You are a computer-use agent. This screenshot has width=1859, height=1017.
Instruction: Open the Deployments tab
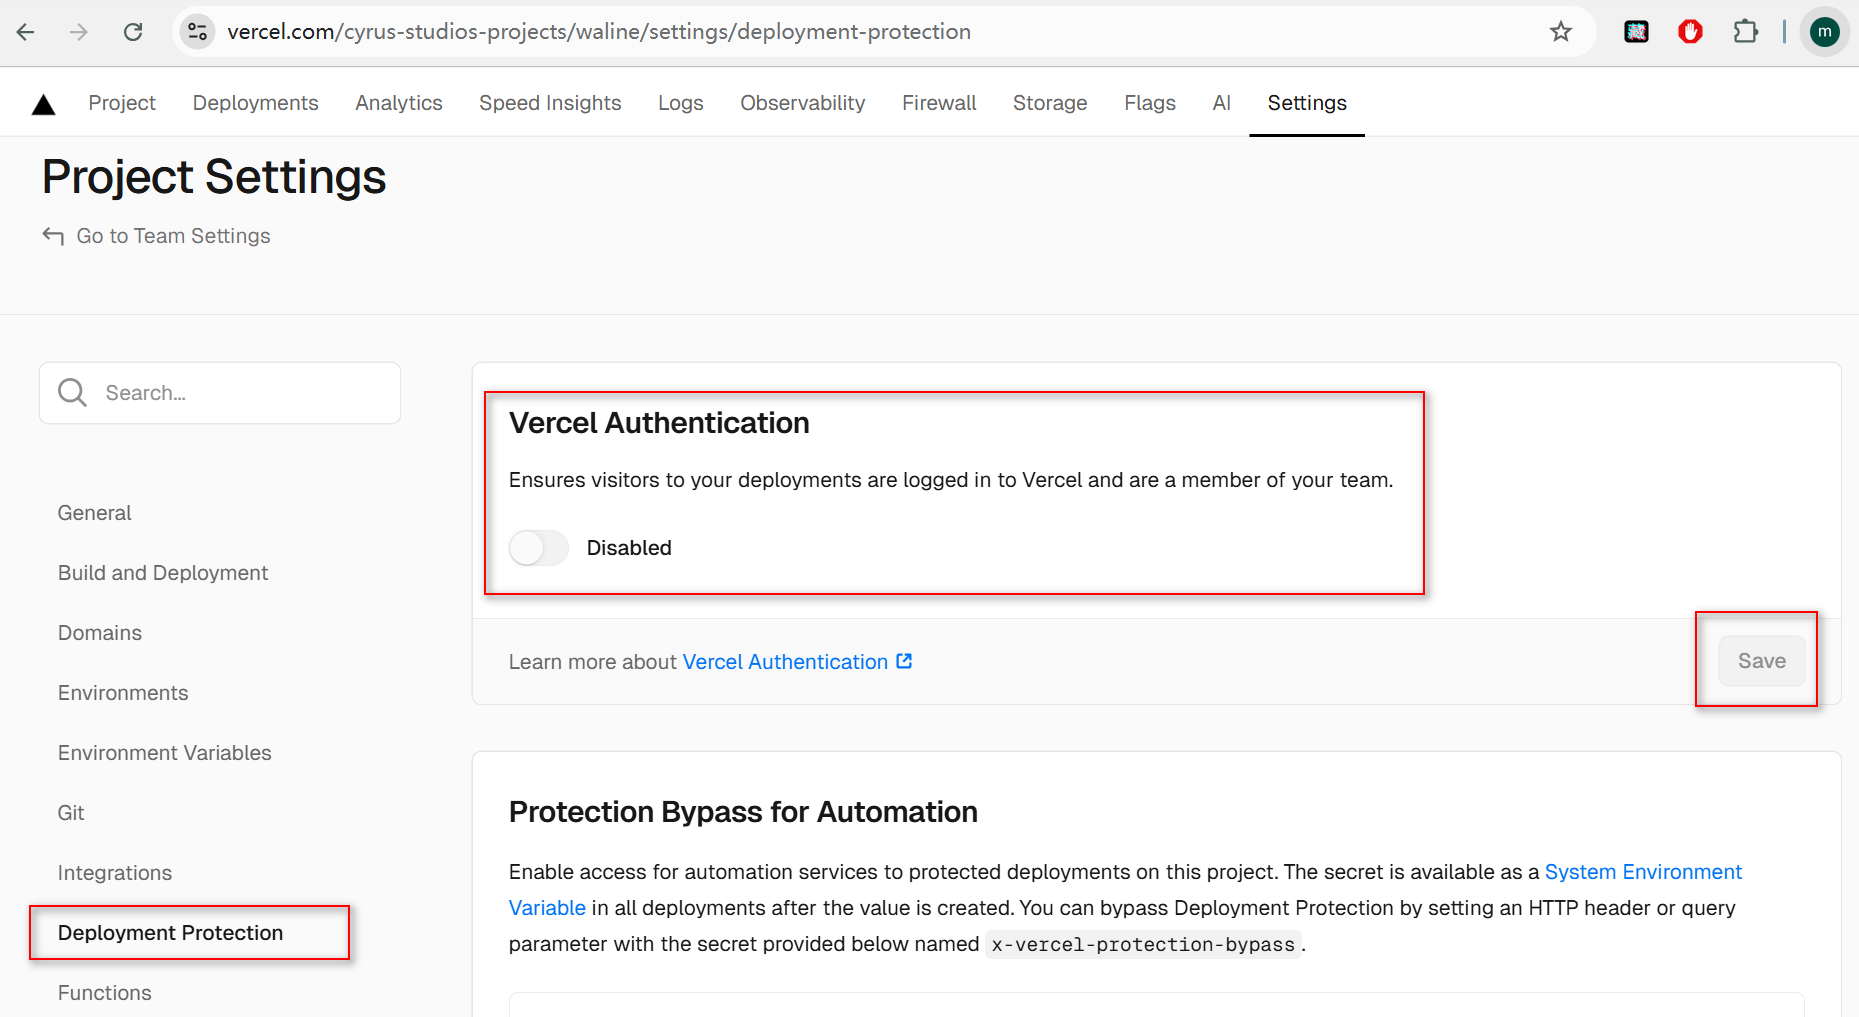255,103
